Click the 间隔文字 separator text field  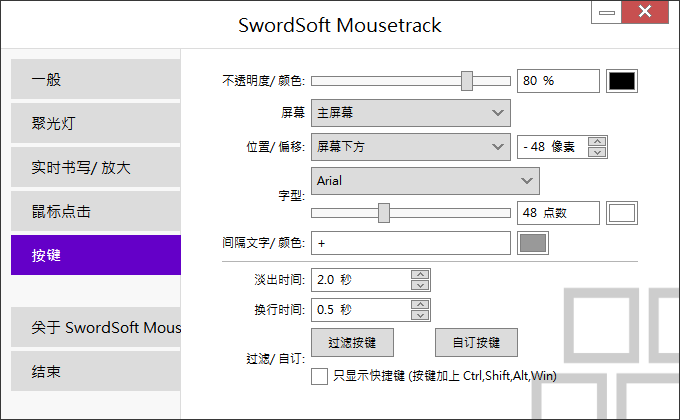point(411,243)
